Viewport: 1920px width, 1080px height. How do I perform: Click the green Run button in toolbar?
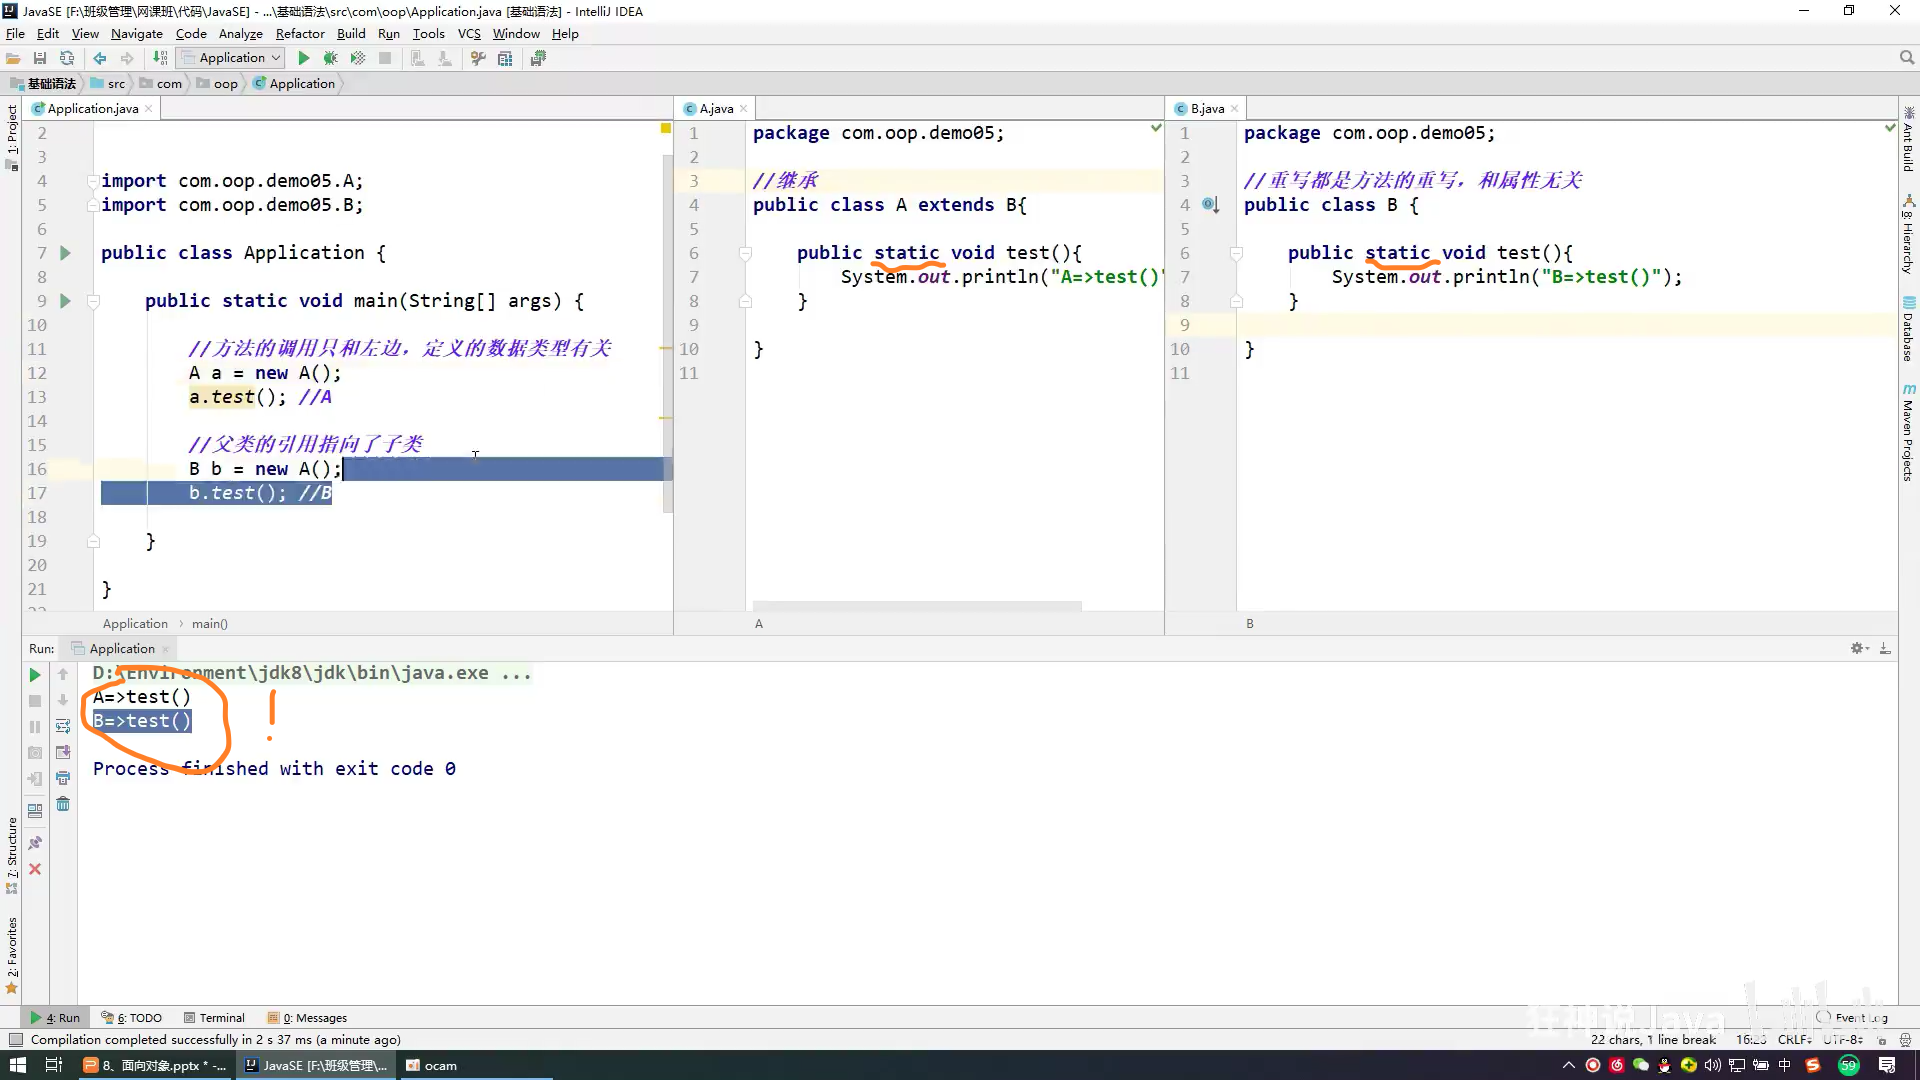click(x=304, y=58)
